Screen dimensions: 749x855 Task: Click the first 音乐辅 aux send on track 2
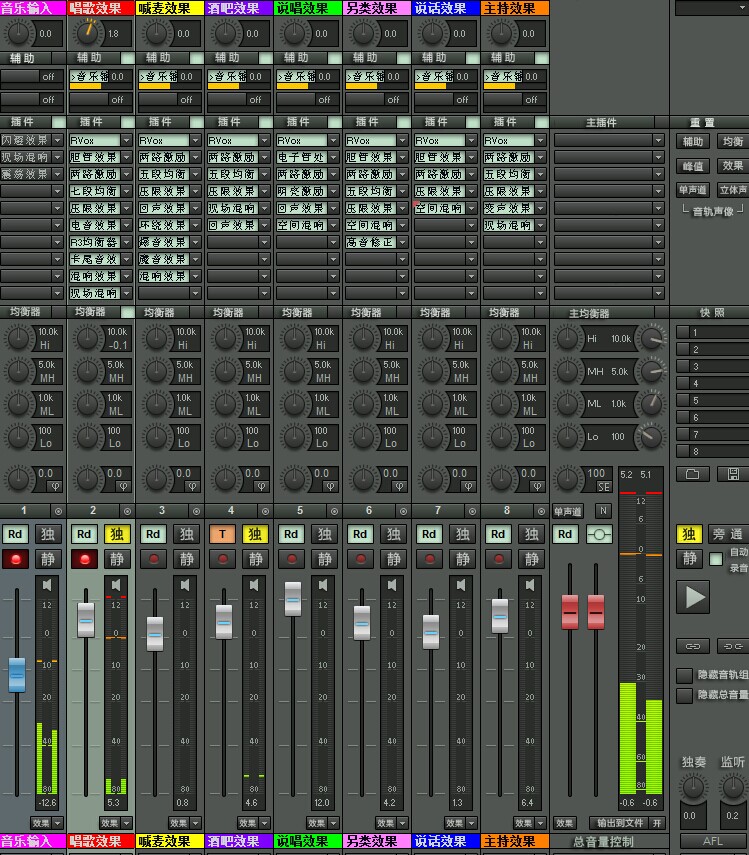pos(101,79)
